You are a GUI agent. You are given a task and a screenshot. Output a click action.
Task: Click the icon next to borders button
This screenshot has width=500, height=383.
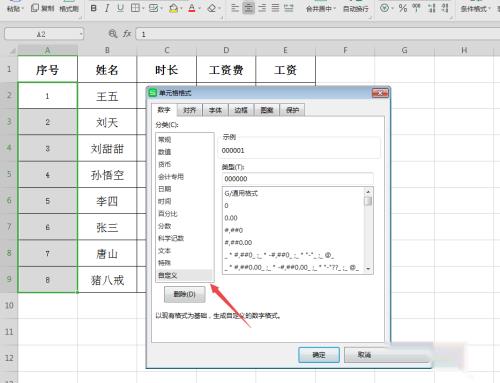pyautogui.click(x=153, y=8)
